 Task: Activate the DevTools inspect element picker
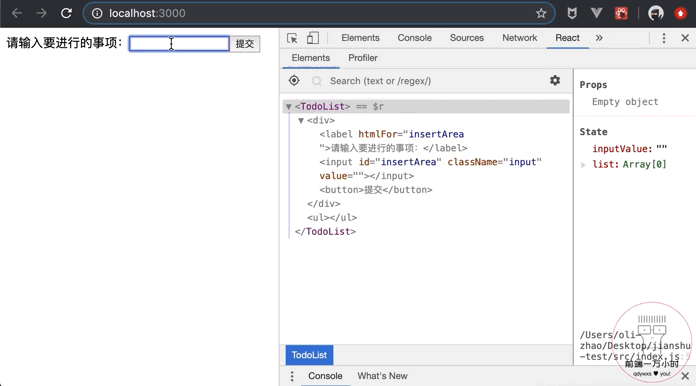pos(292,38)
